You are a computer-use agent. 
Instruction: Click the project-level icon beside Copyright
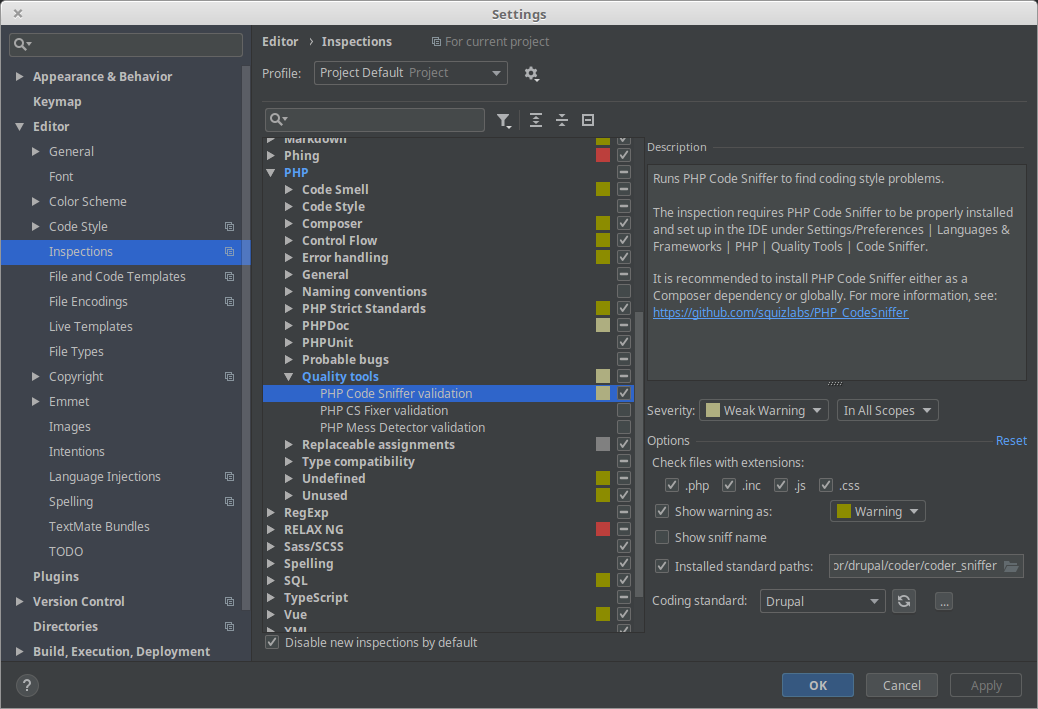pyautogui.click(x=229, y=376)
